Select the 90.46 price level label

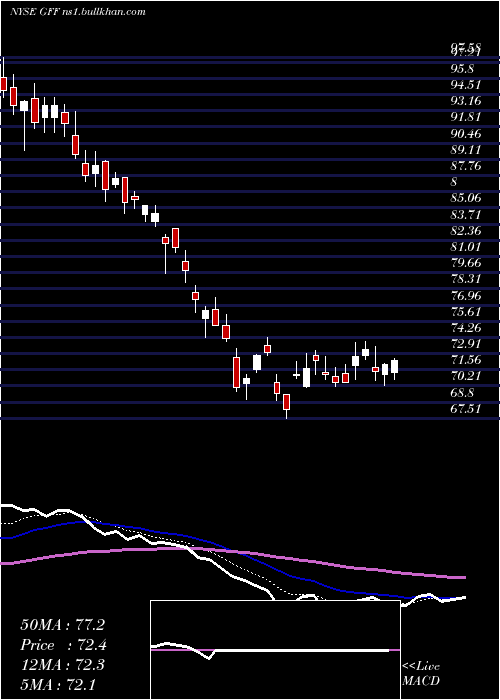click(x=466, y=133)
